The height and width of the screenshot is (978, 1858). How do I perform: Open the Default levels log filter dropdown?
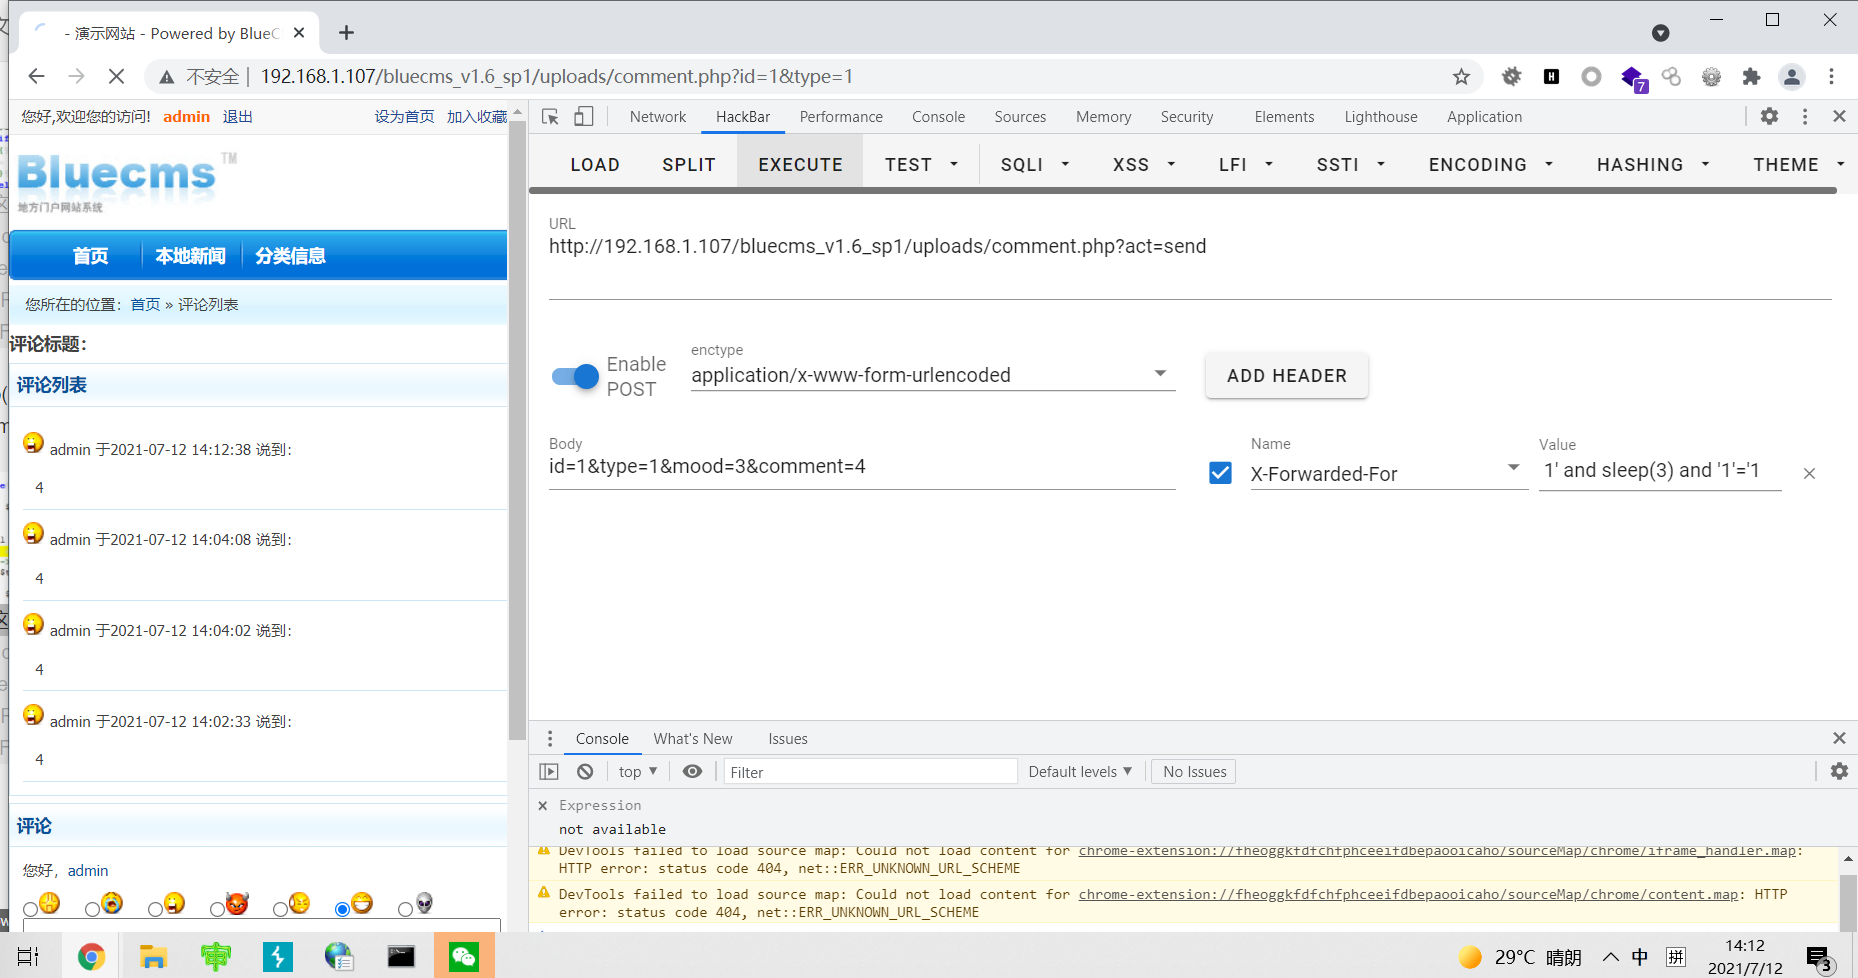click(1080, 771)
